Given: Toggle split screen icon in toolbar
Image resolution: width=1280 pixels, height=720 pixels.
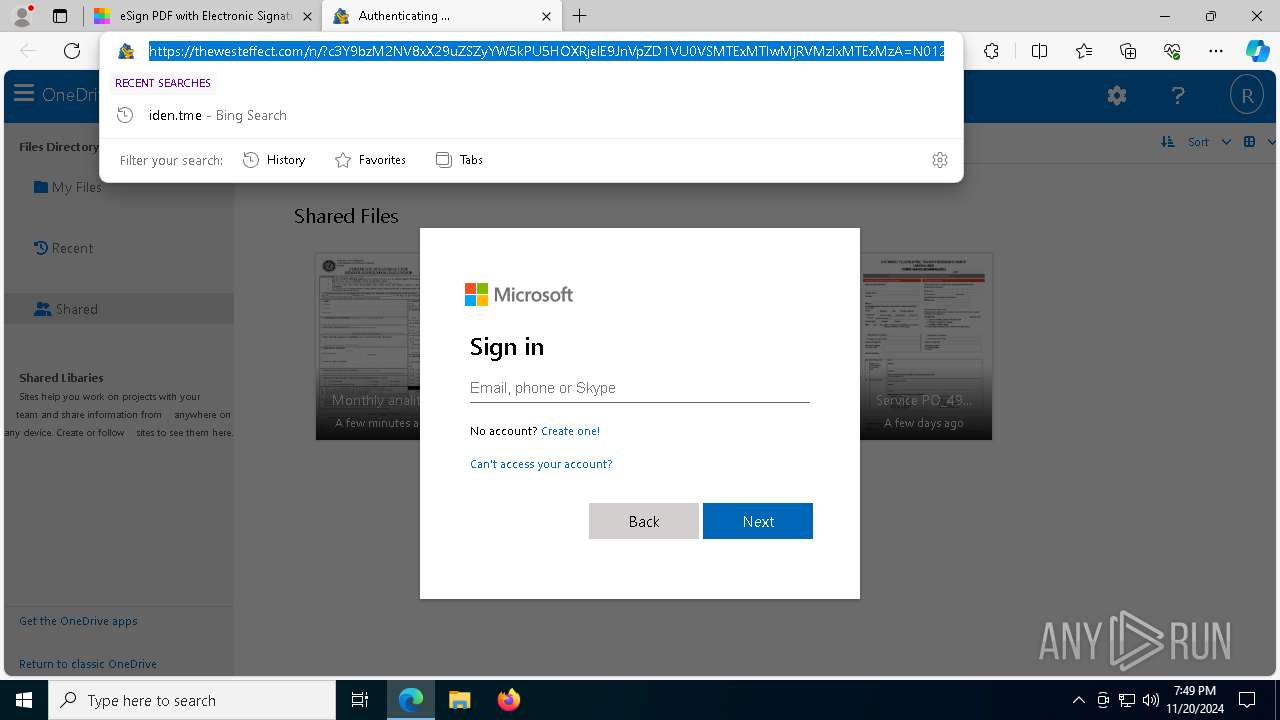Looking at the screenshot, I should 1039,51.
